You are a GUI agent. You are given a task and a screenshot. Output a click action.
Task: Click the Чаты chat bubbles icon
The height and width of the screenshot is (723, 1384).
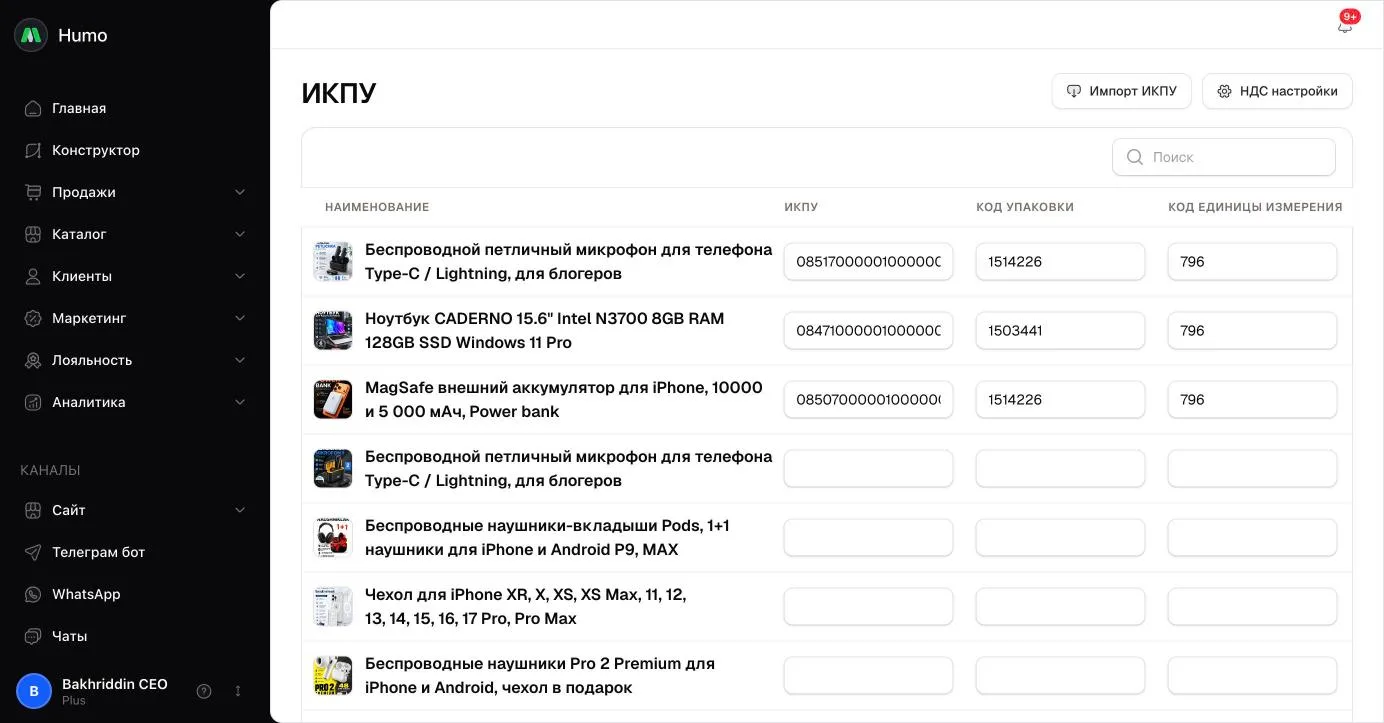tap(33, 636)
